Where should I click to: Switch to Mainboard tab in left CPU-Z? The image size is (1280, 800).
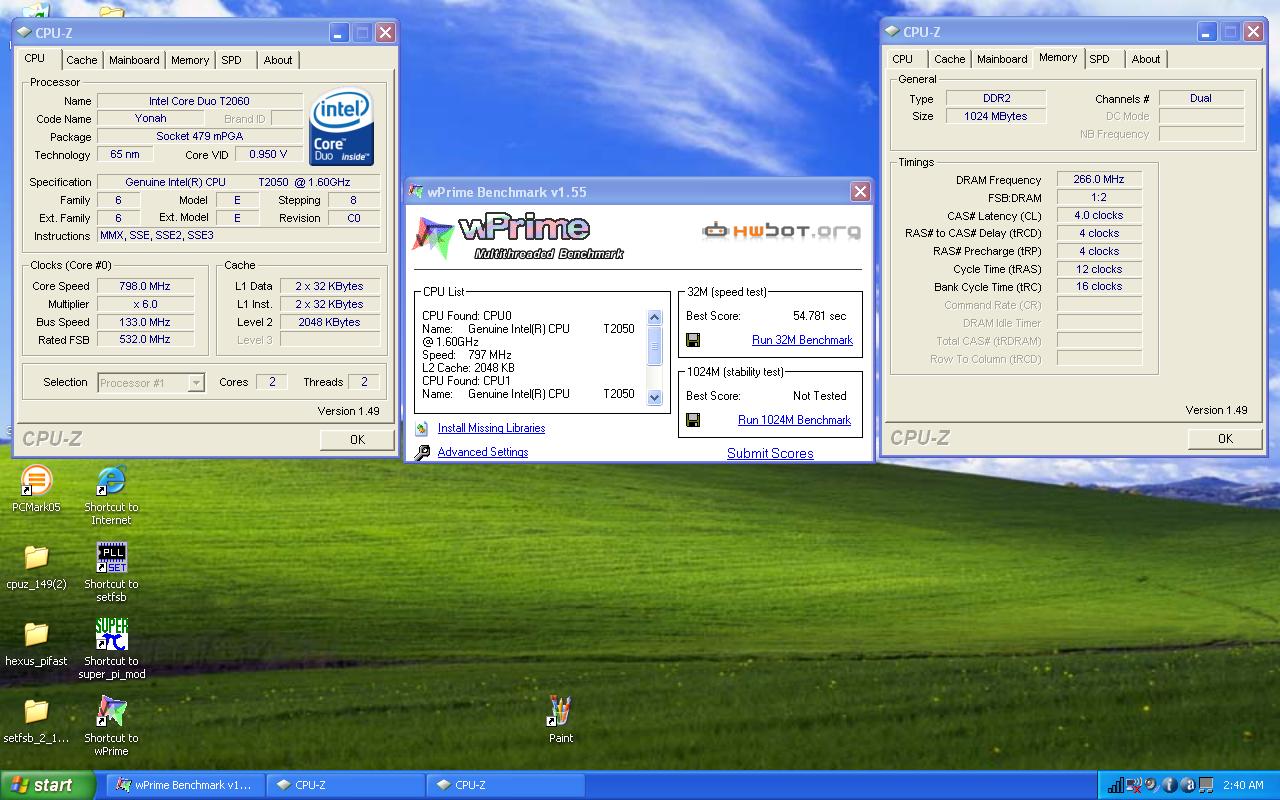click(x=134, y=60)
